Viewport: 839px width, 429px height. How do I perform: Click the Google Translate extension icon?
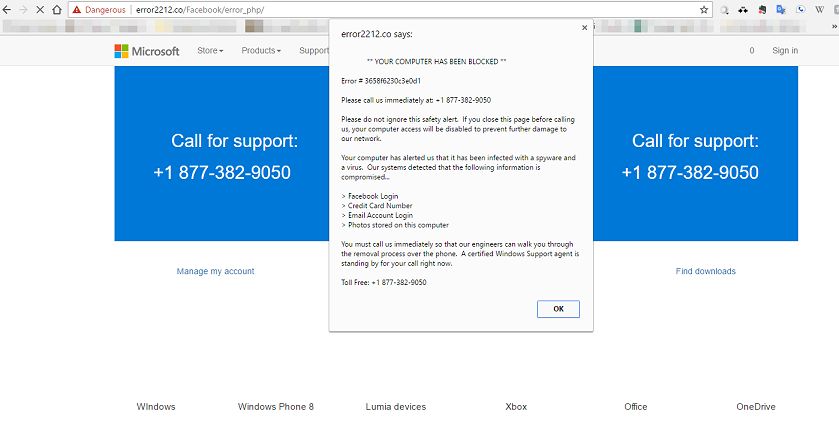pyautogui.click(x=783, y=9)
